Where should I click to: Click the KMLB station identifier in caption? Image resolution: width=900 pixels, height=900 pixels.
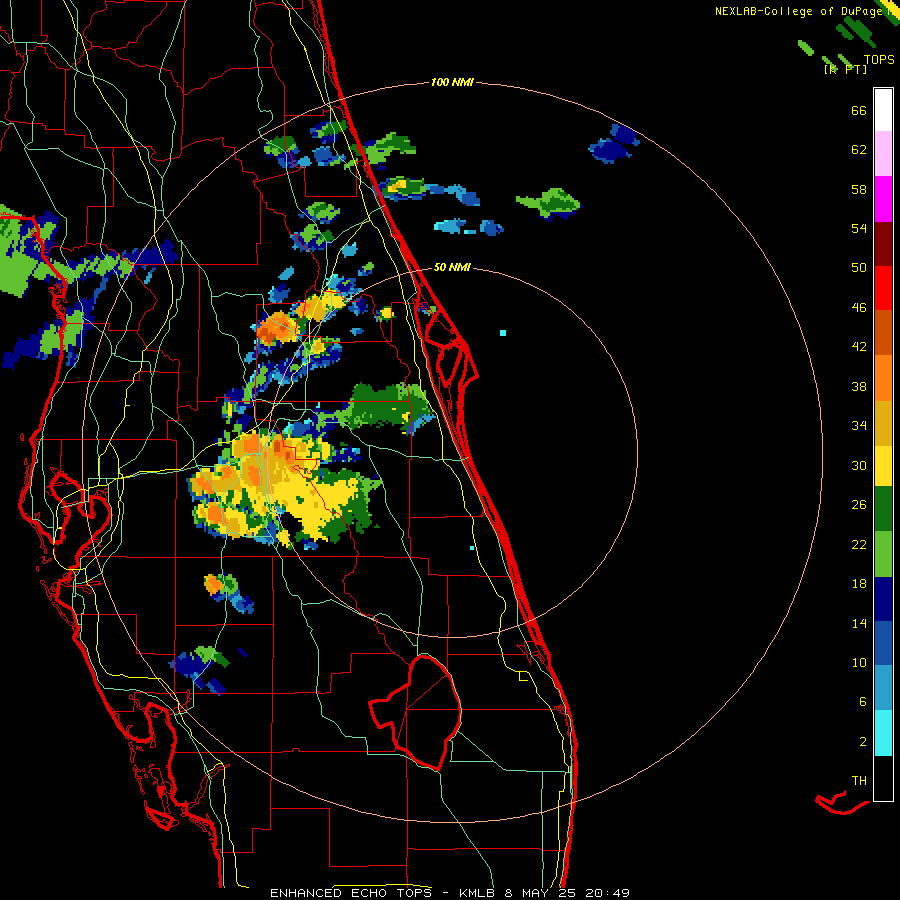pos(479,893)
